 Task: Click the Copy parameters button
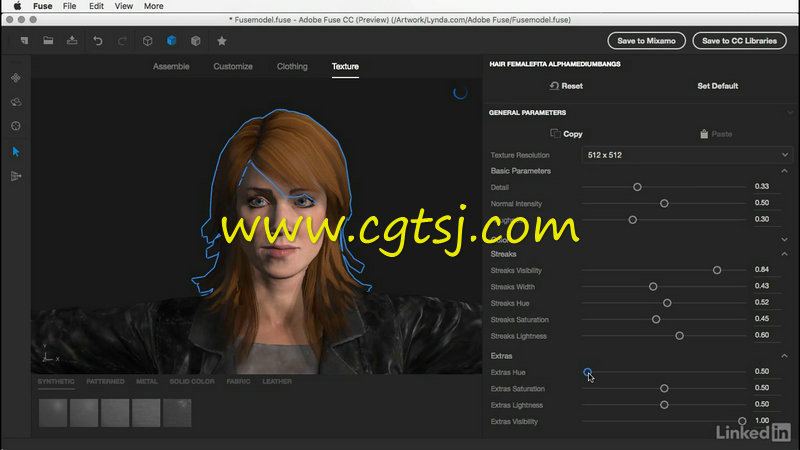[x=566, y=134]
